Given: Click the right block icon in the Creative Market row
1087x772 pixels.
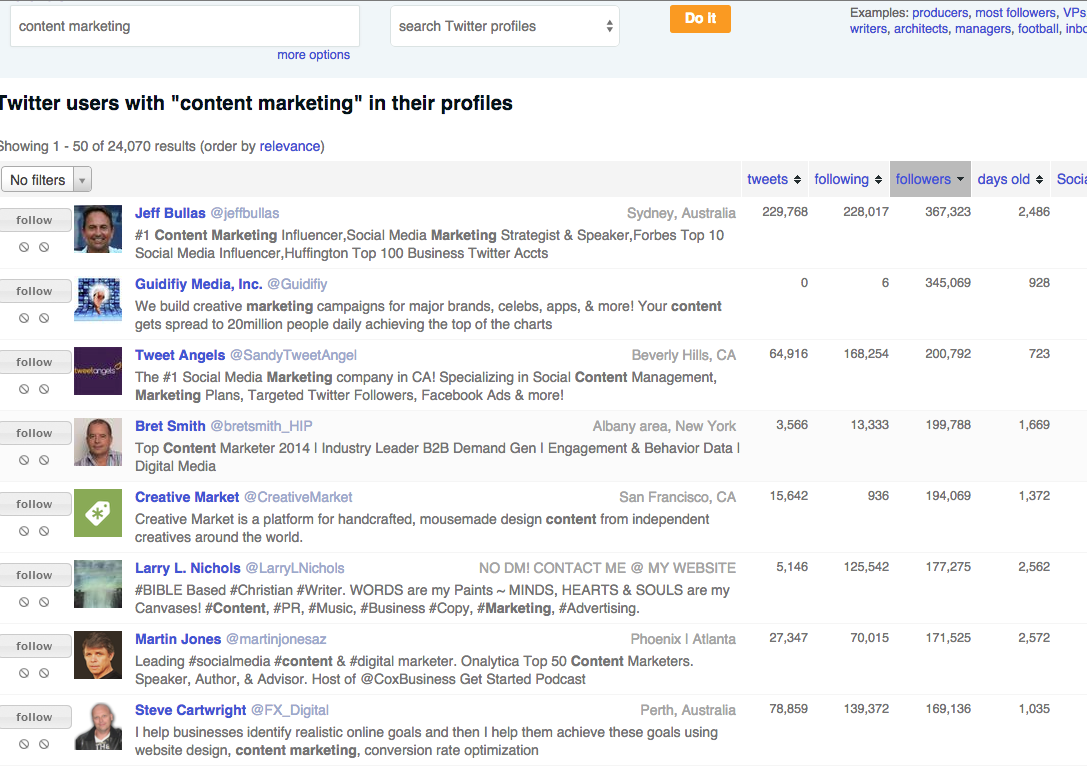Looking at the screenshot, I should (44, 531).
